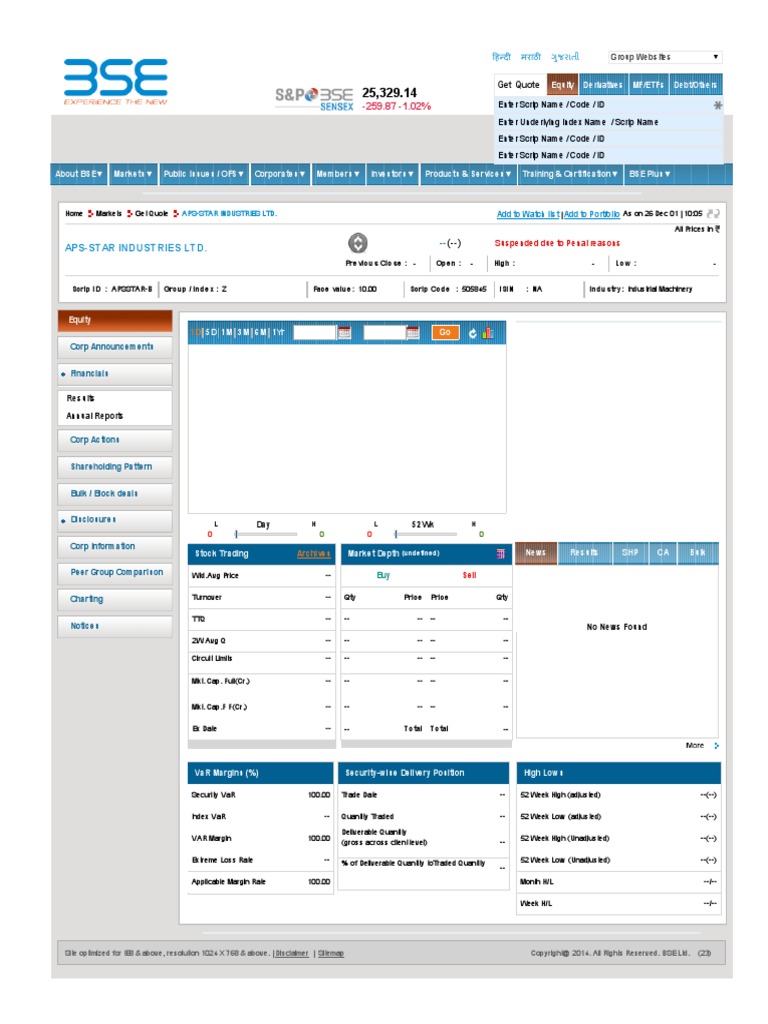Open the Sitemap footer link
The width and height of the screenshot is (768, 1024).
(x=331, y=953)
